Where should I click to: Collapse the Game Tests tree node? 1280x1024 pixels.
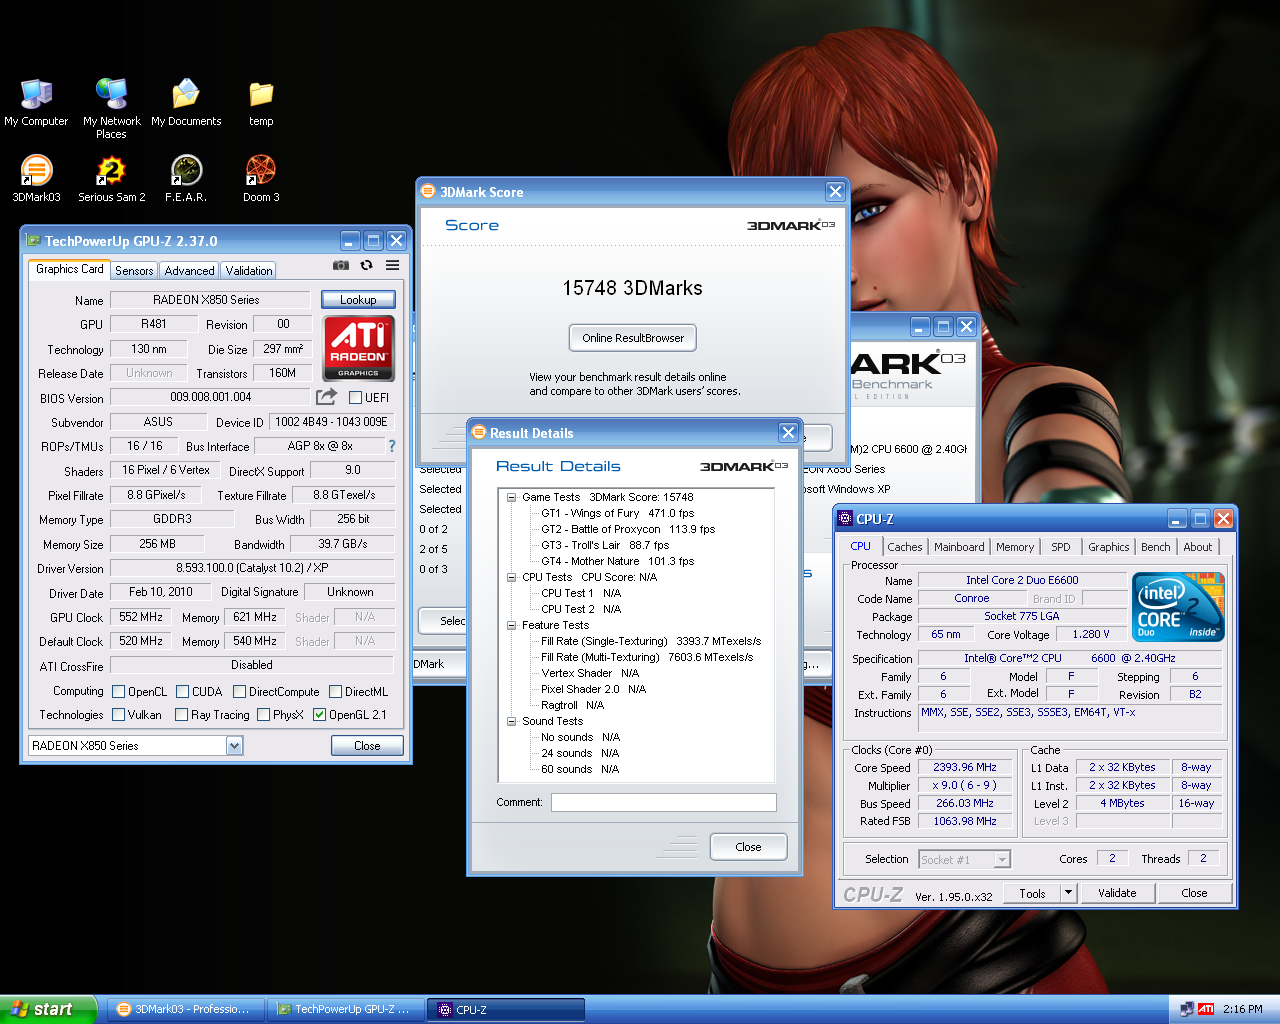(x=511, y=497)
